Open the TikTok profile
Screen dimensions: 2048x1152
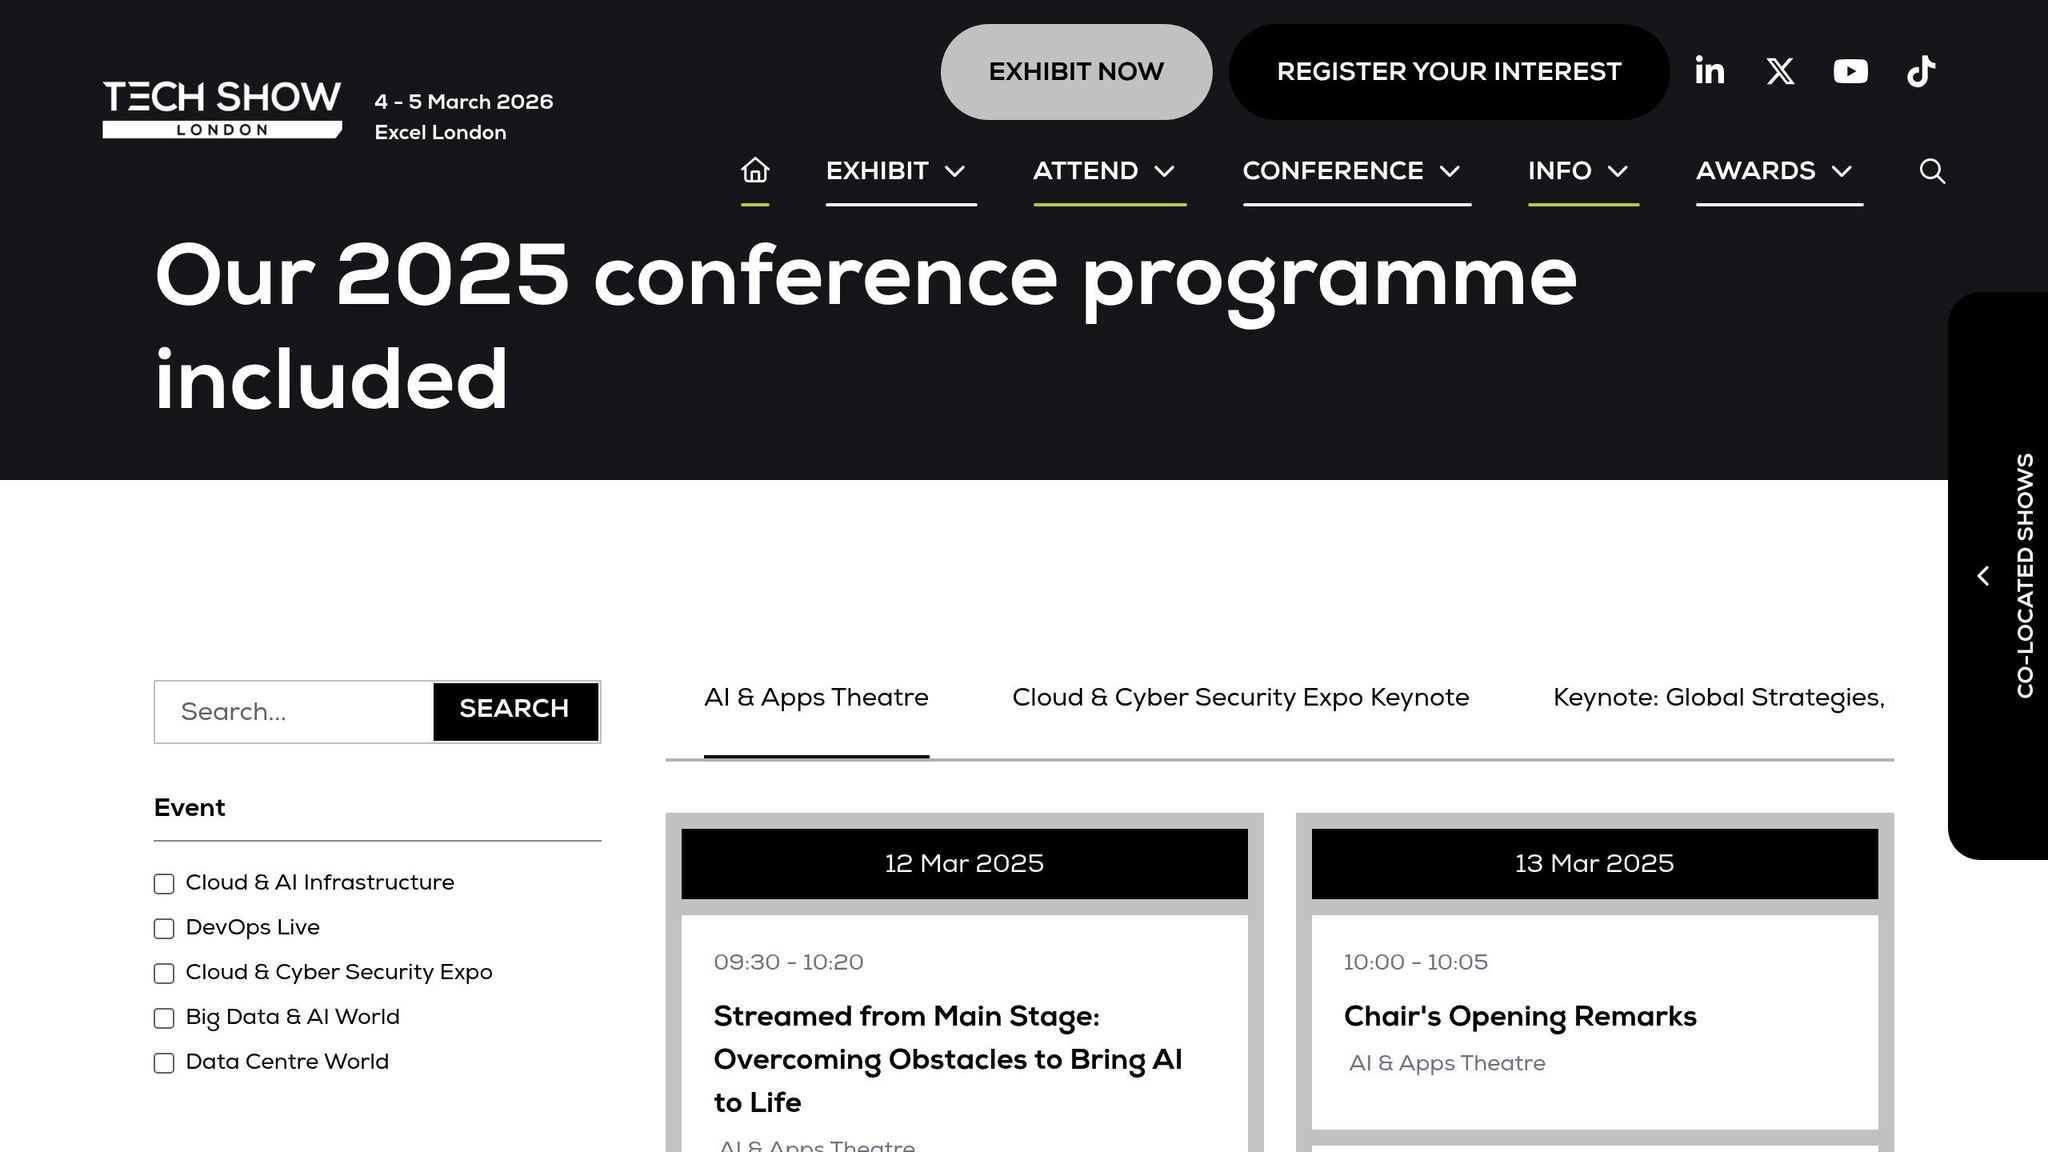tap(1921, 71)
